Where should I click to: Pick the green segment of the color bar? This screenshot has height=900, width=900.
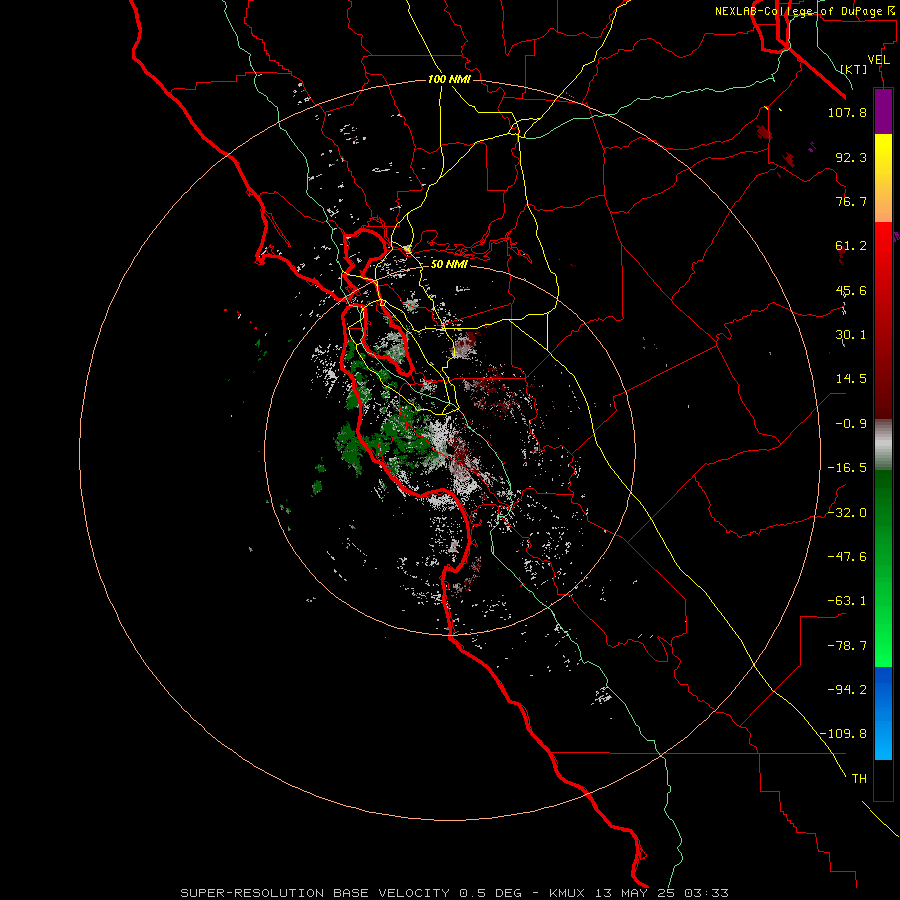[x=883, y=569]
